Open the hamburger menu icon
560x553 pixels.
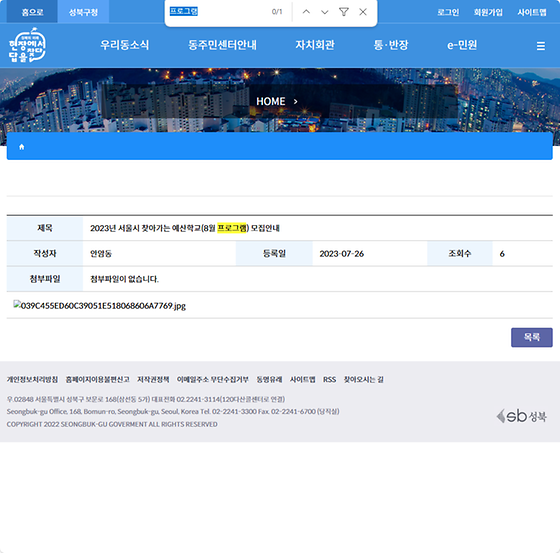coord(540,46)
